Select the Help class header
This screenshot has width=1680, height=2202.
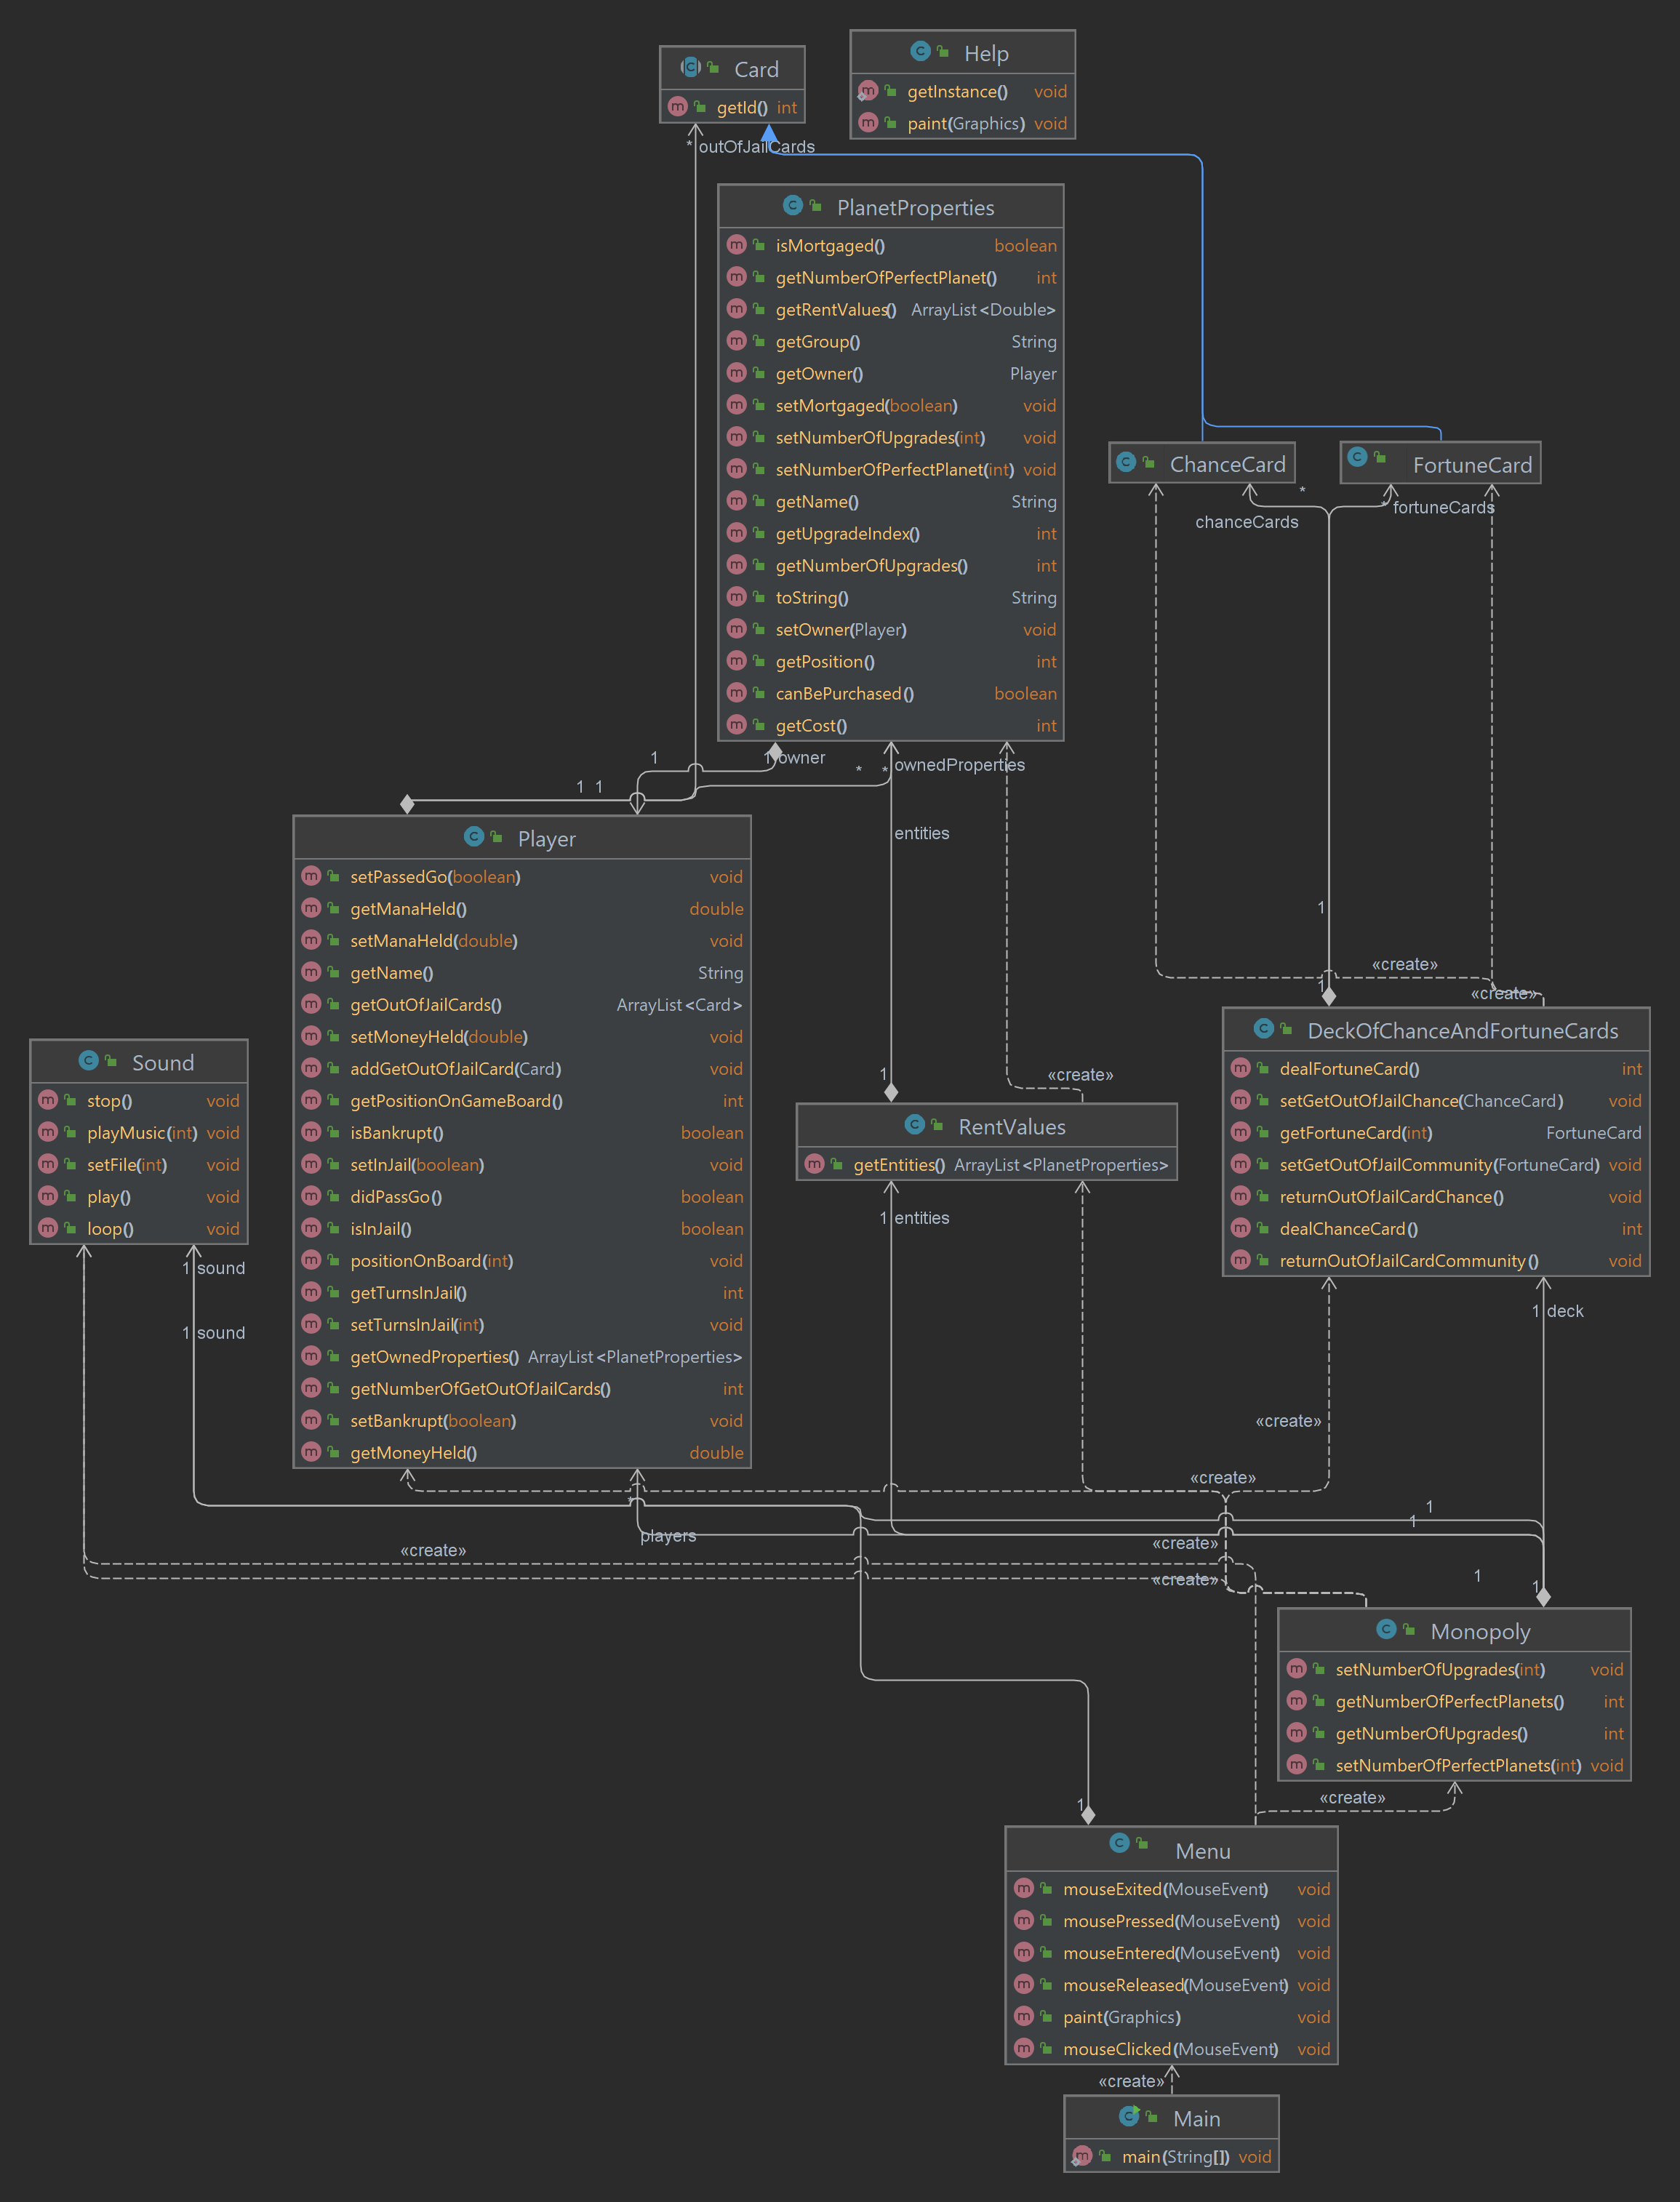985,53
